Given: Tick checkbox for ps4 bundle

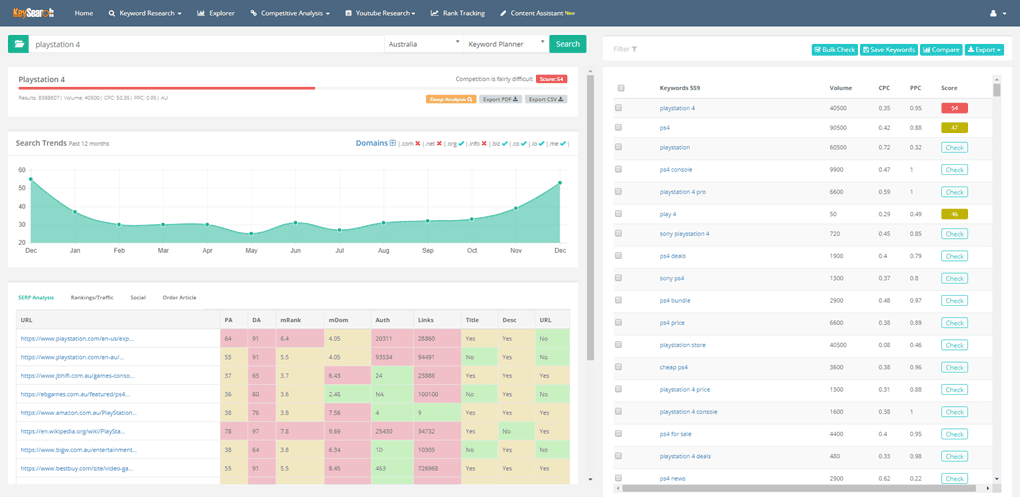Looking at the screenshot, I should coord(618,301).
